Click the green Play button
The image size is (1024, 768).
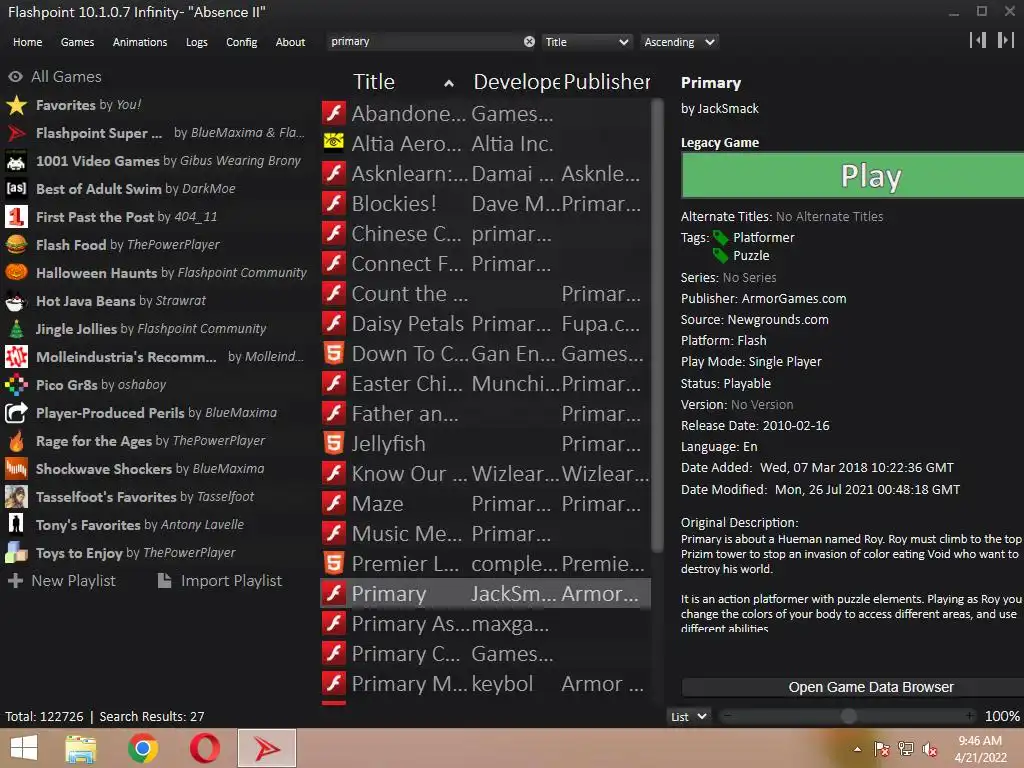pos(852,176)
